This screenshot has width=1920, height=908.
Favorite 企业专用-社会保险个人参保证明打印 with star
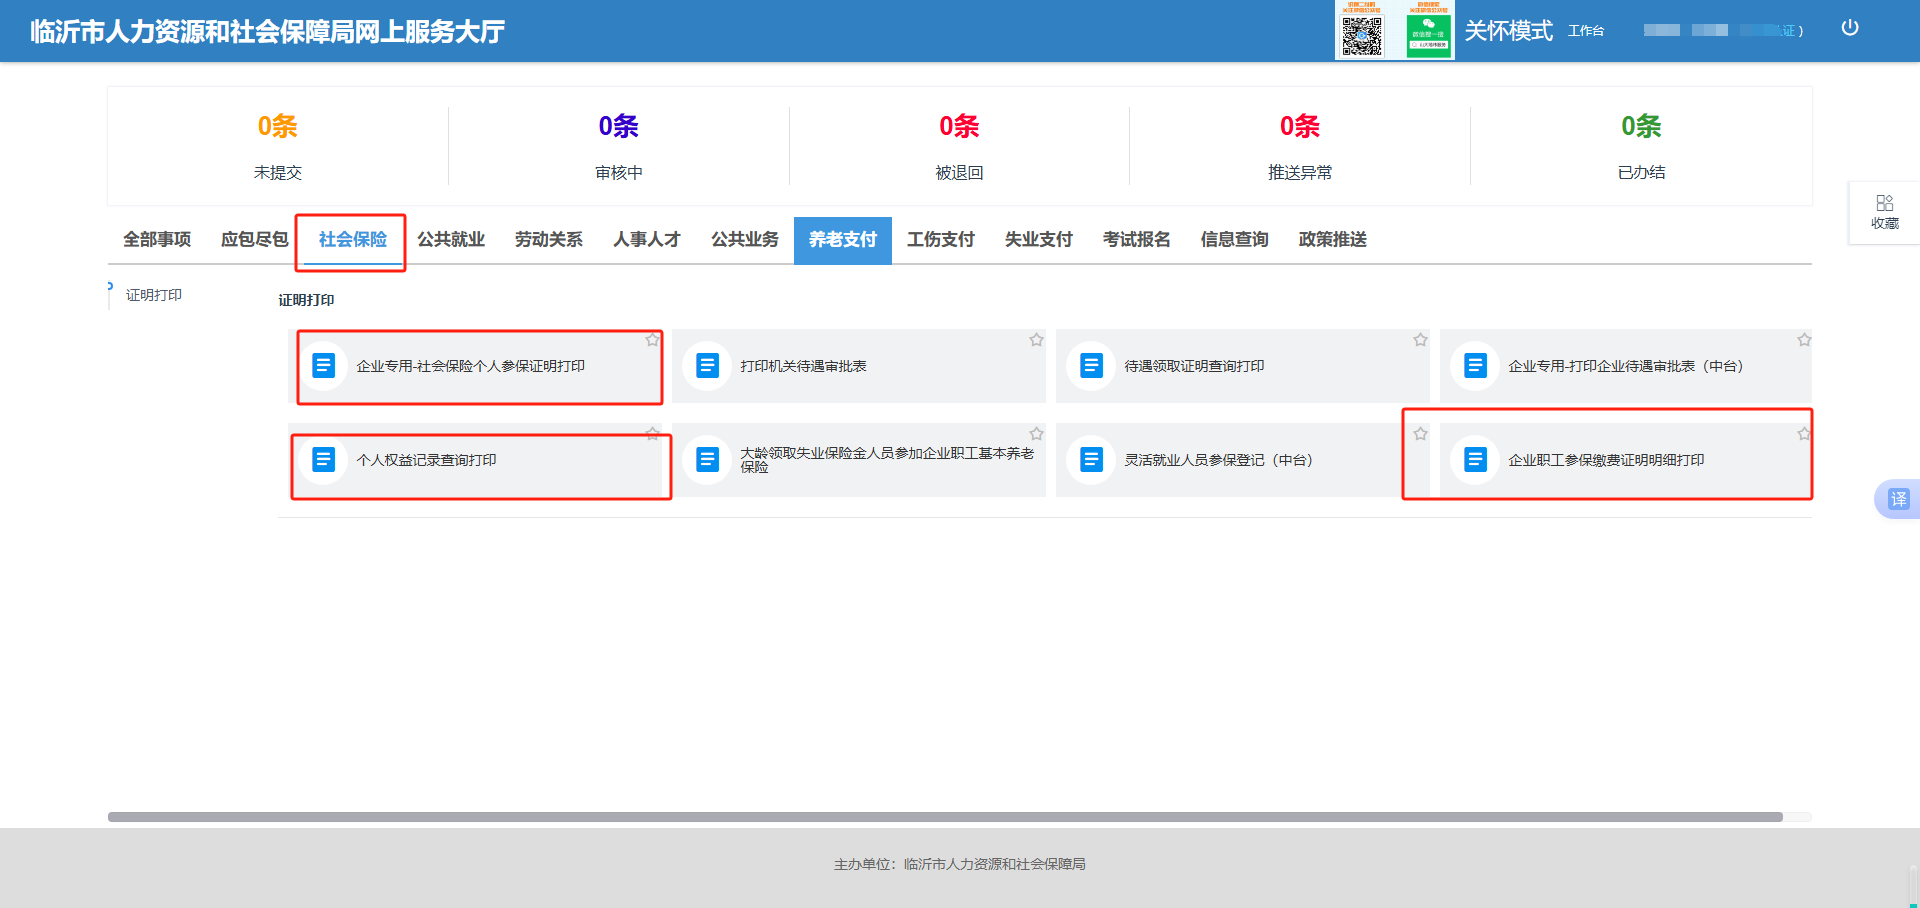click(652, 340)
